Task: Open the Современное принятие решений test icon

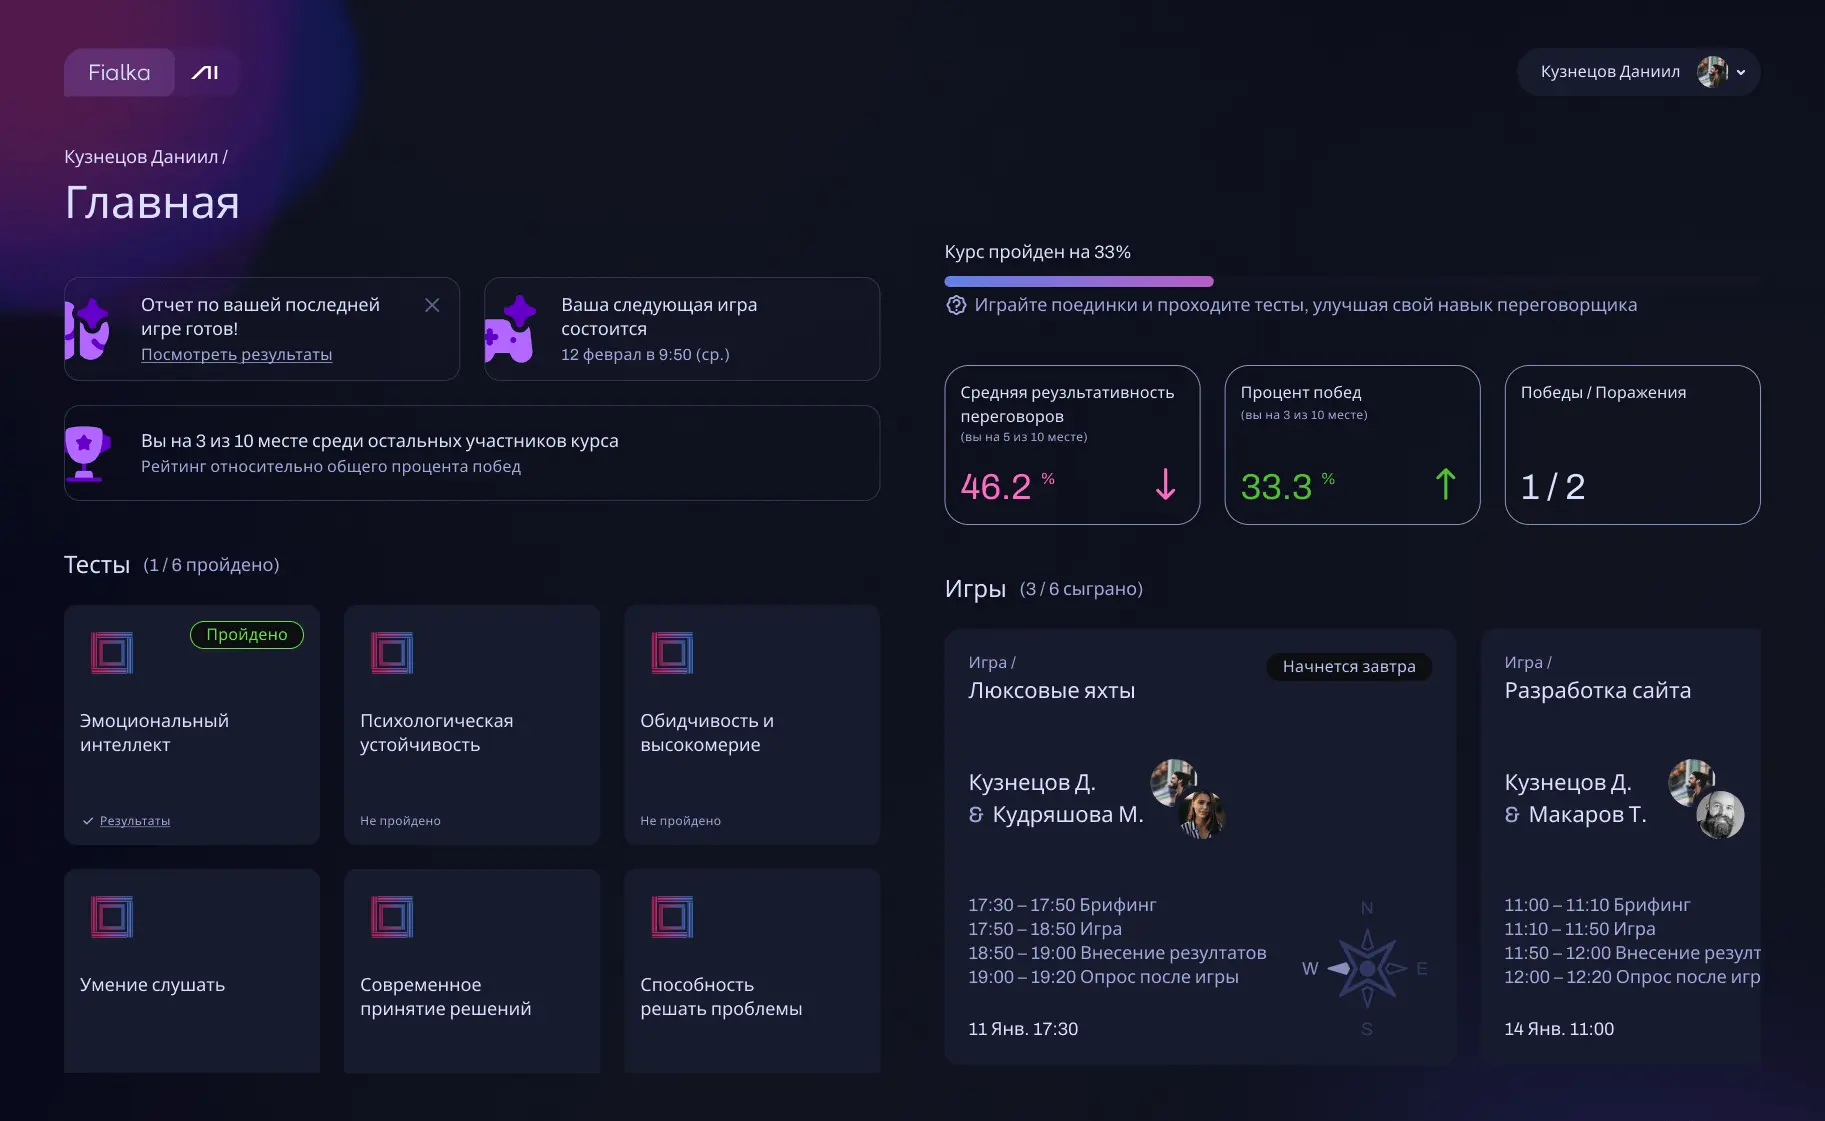Action: (392, 917)
